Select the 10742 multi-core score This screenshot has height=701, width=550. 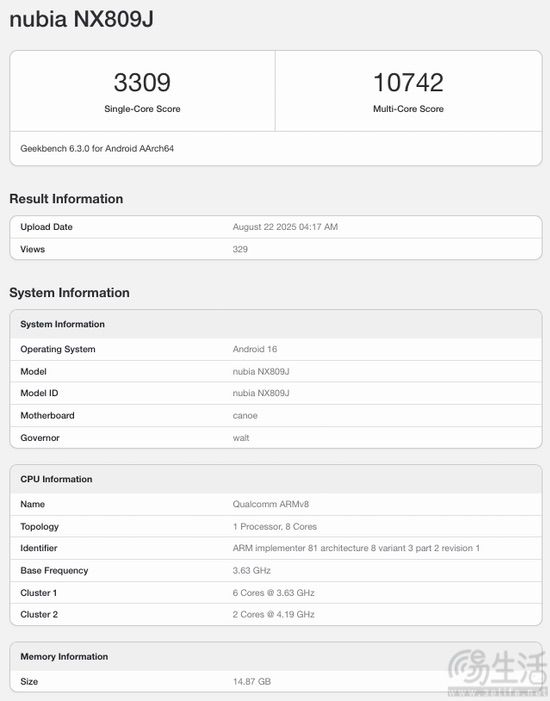coord(408,83)
